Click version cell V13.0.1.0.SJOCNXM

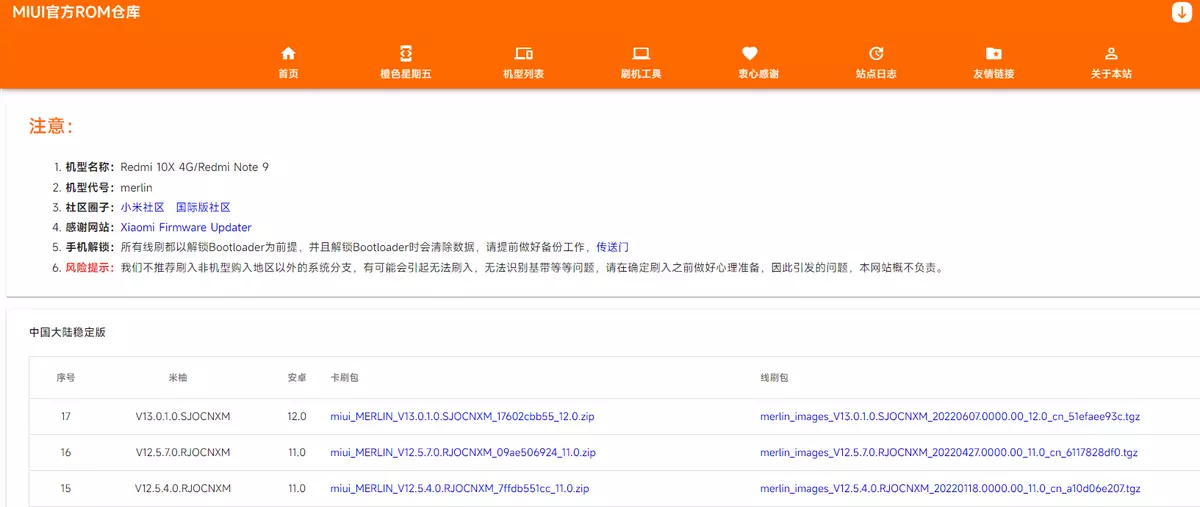[183, 416]
